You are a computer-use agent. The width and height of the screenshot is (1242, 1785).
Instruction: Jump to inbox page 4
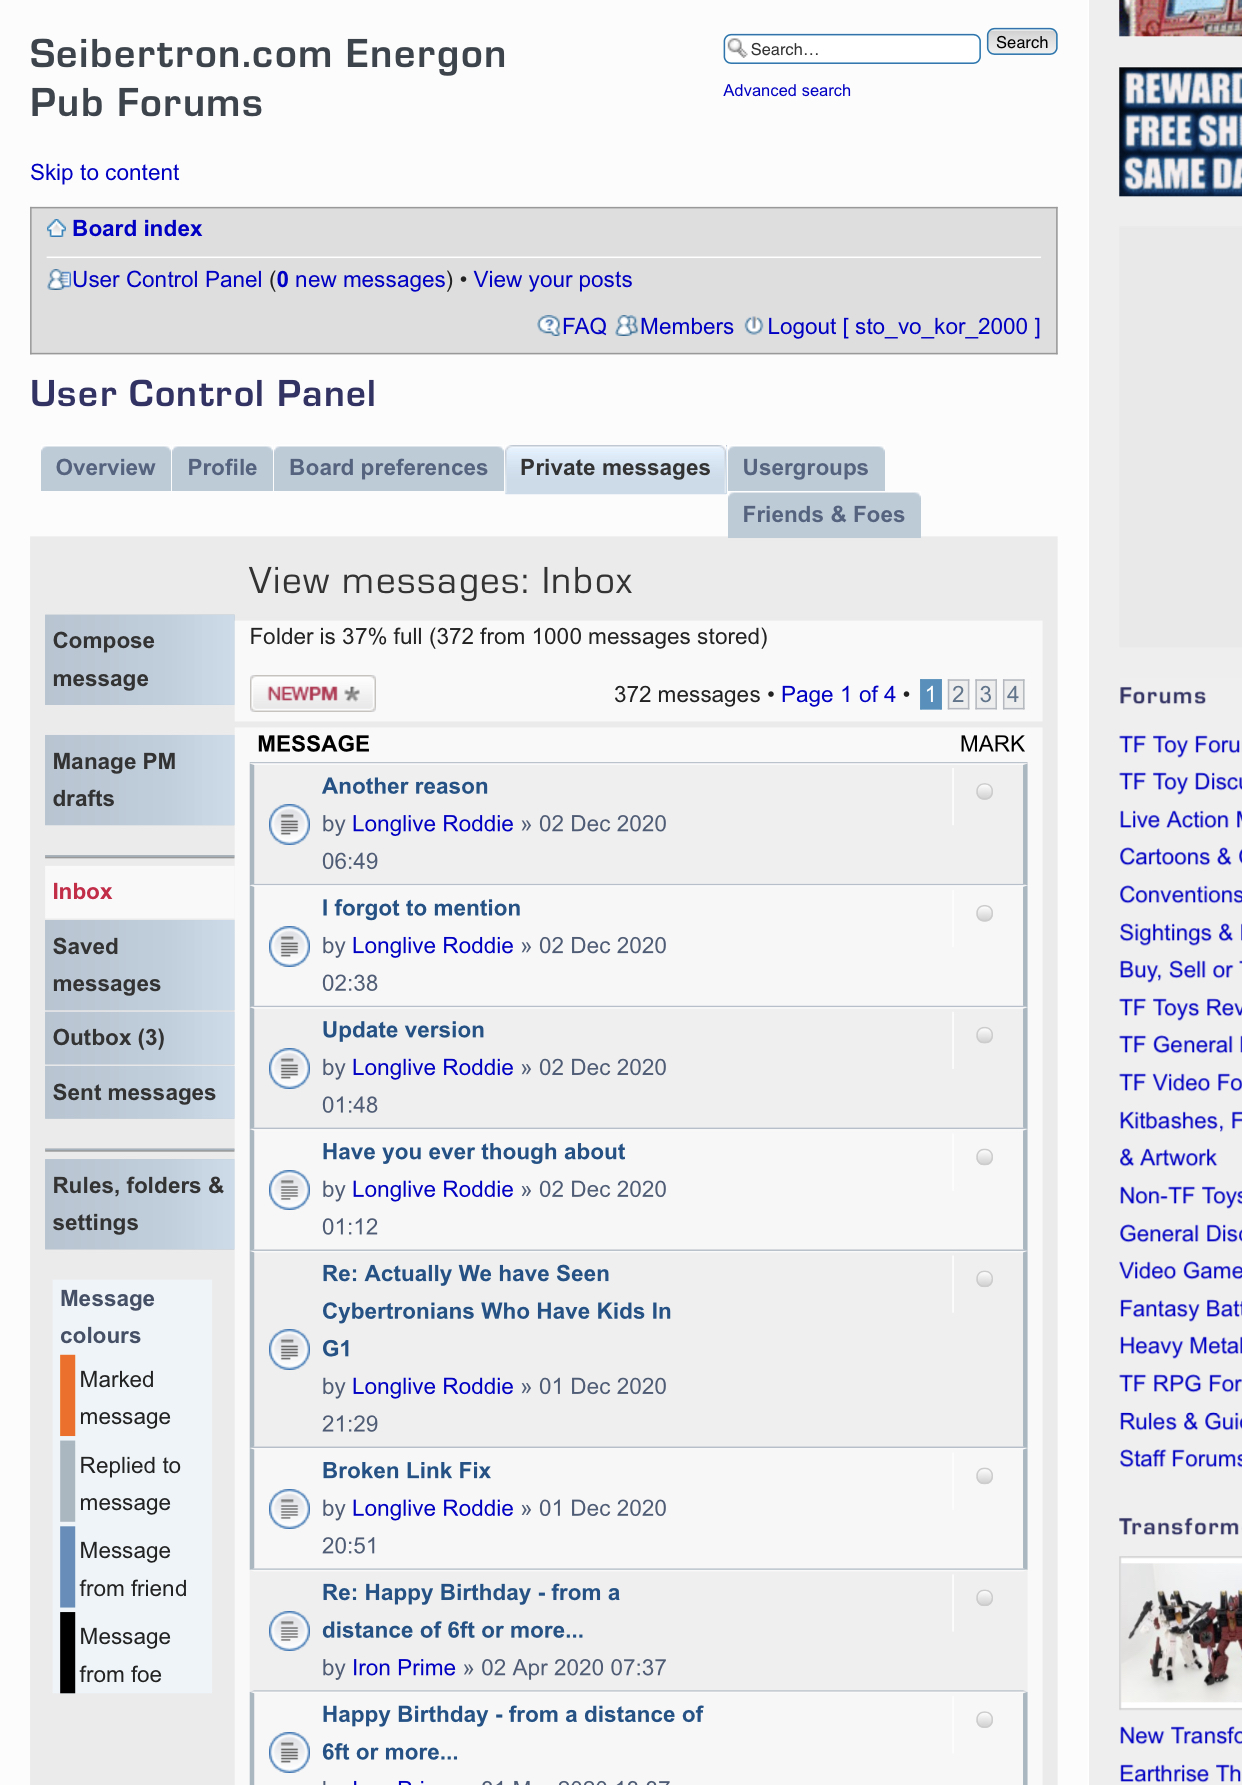click(1013, 694)
